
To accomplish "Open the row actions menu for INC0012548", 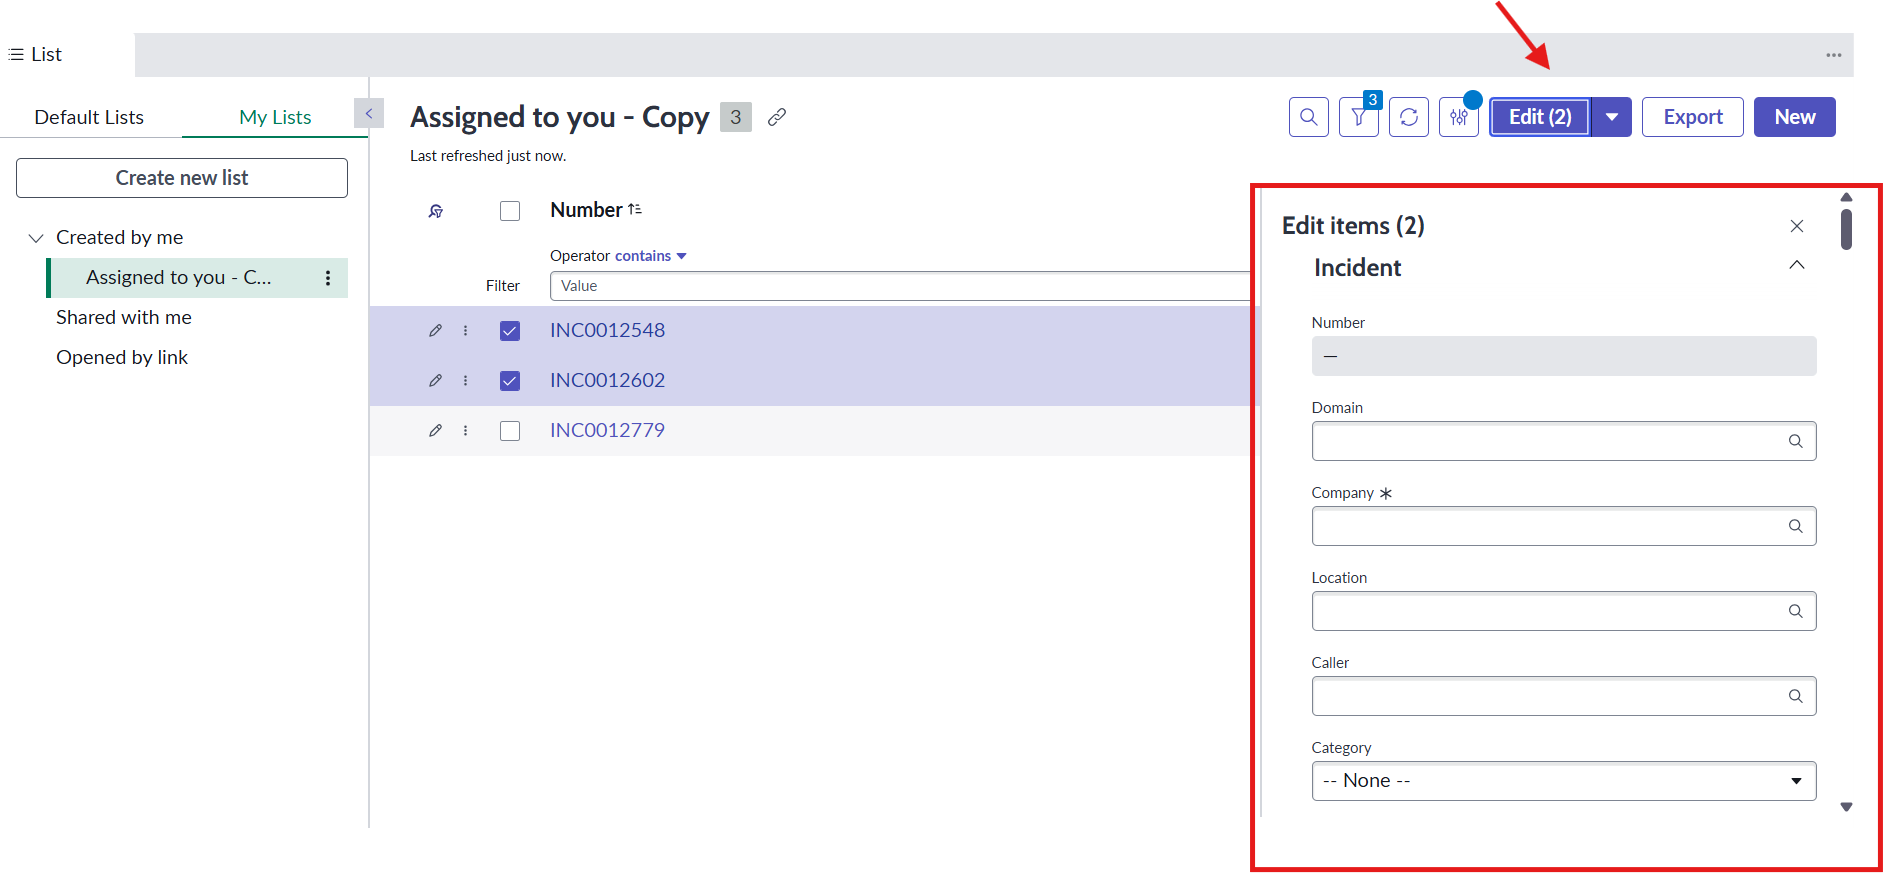I will (x=465, y=331).
